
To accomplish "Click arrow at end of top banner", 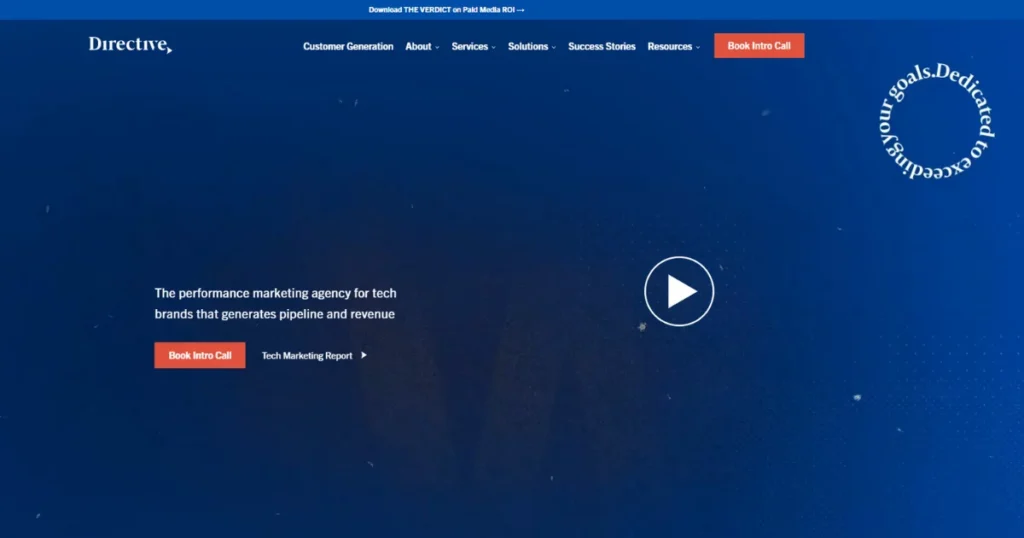I will point(520,10).
